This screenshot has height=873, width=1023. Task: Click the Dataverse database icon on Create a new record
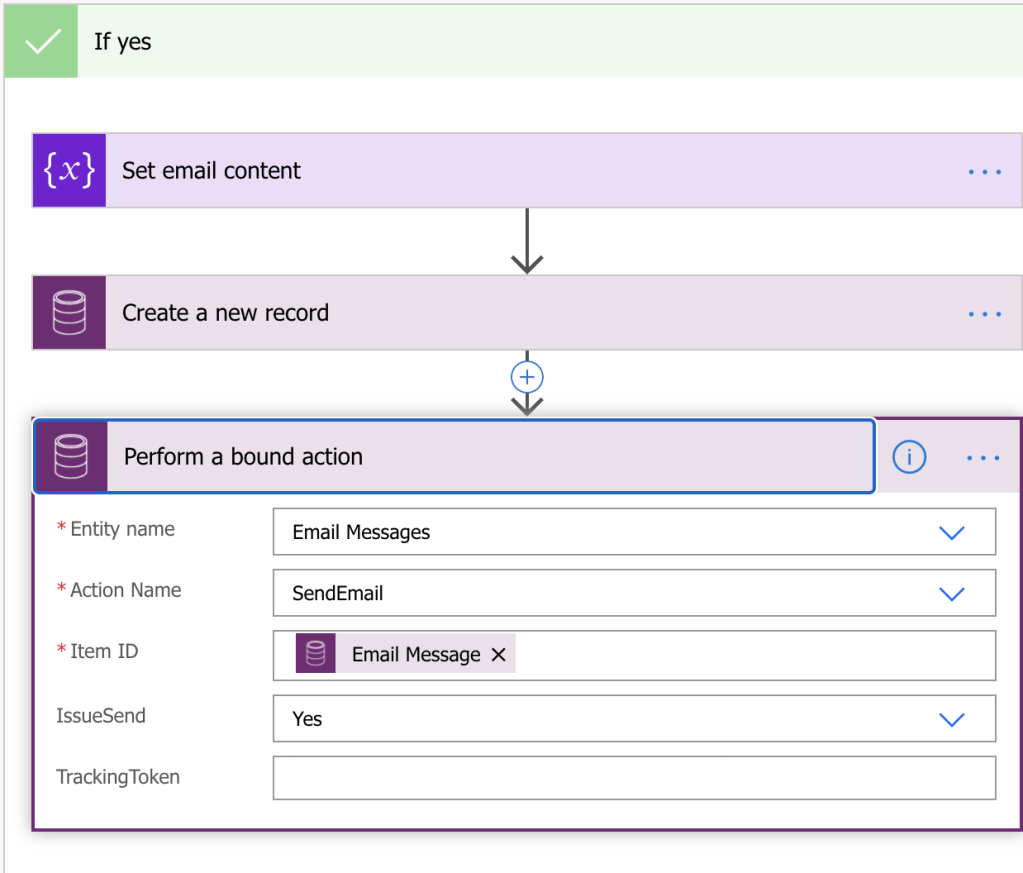[67, 313]
